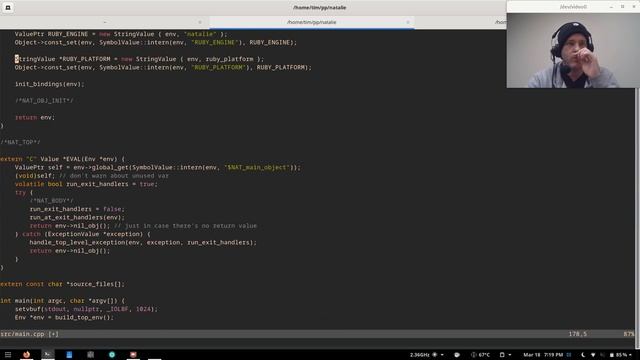Open the red app icon in taskbar
640x360 pixels.
click(133, 354)
